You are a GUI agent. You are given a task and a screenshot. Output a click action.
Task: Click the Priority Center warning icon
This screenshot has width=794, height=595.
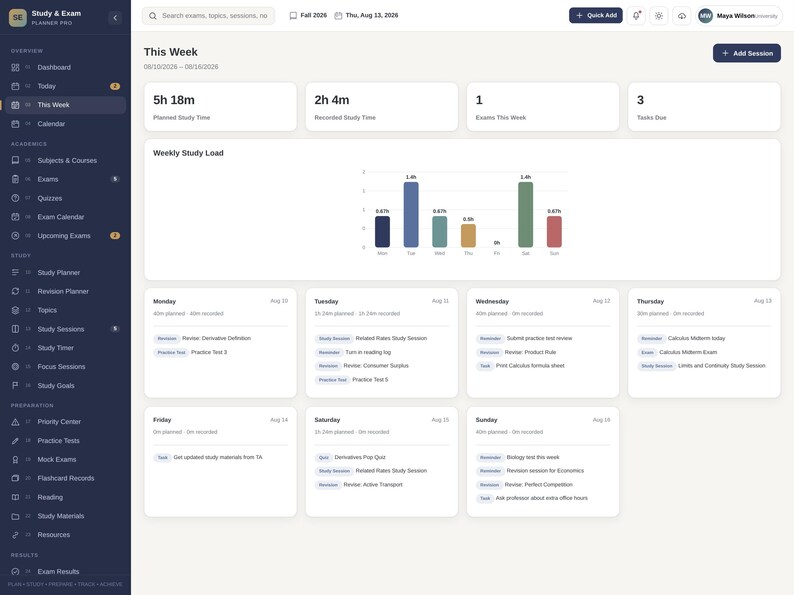tap(15, 422)
